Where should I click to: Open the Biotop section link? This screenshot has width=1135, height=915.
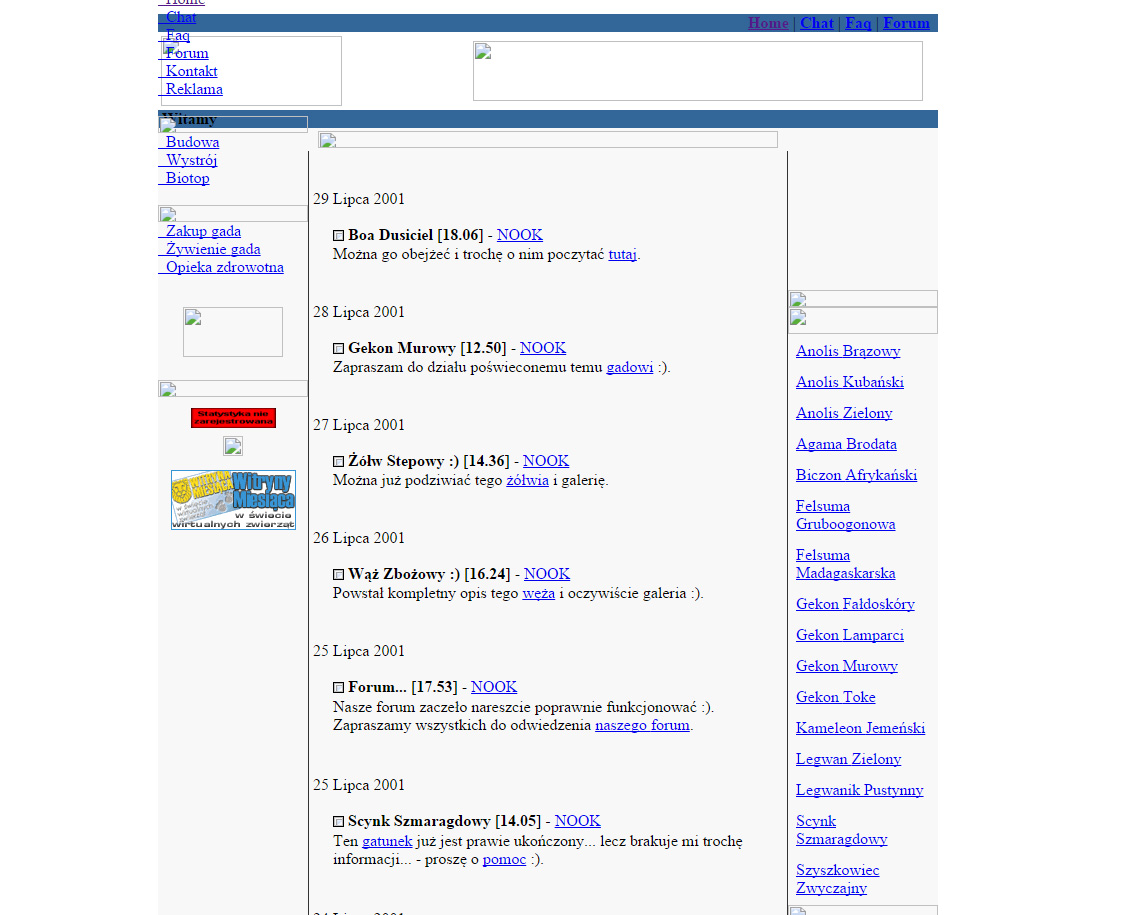pos(187,178)
